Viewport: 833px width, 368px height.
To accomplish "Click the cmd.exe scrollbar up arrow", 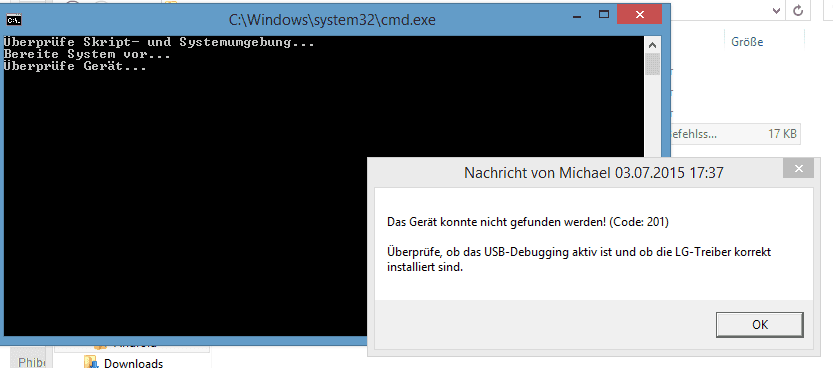I will (653, 46).
